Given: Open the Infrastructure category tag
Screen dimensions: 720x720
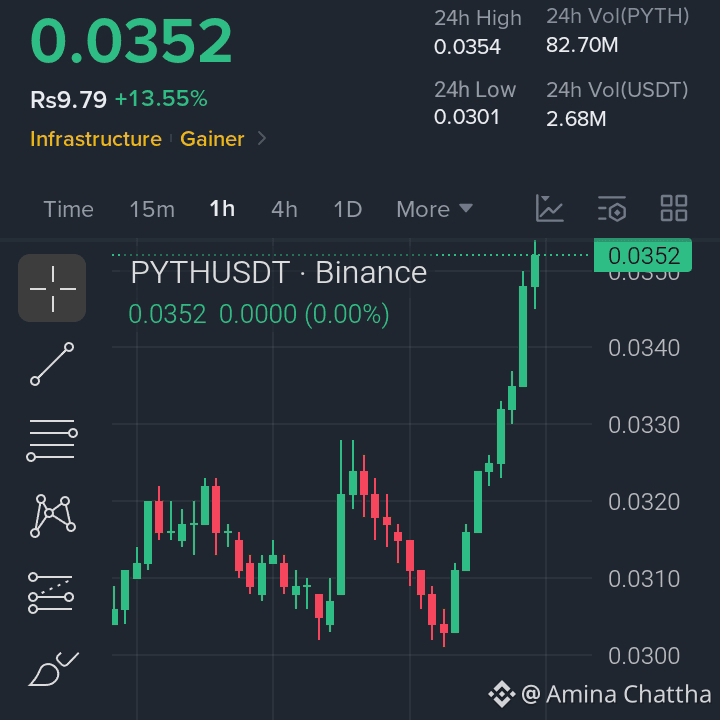Looking at the screenshot, I should pyautogui.click(x=96, y=139).
